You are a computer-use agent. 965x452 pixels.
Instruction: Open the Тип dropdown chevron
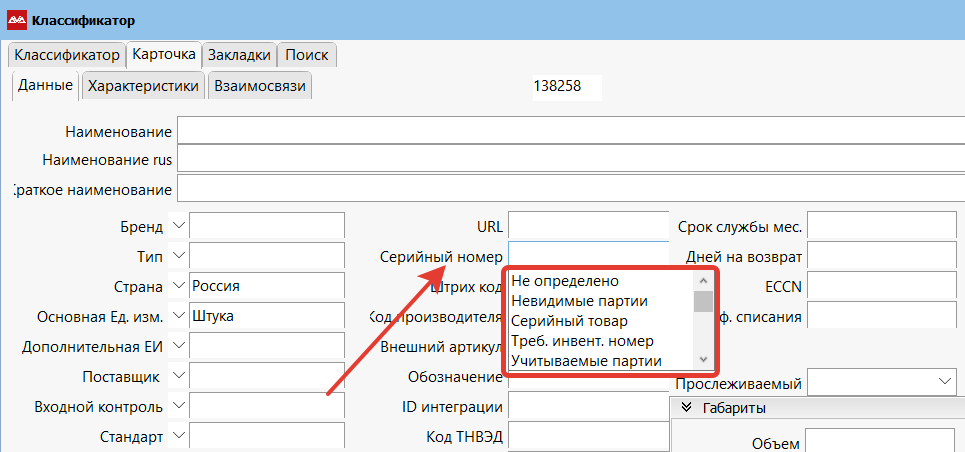pos(178,257)
